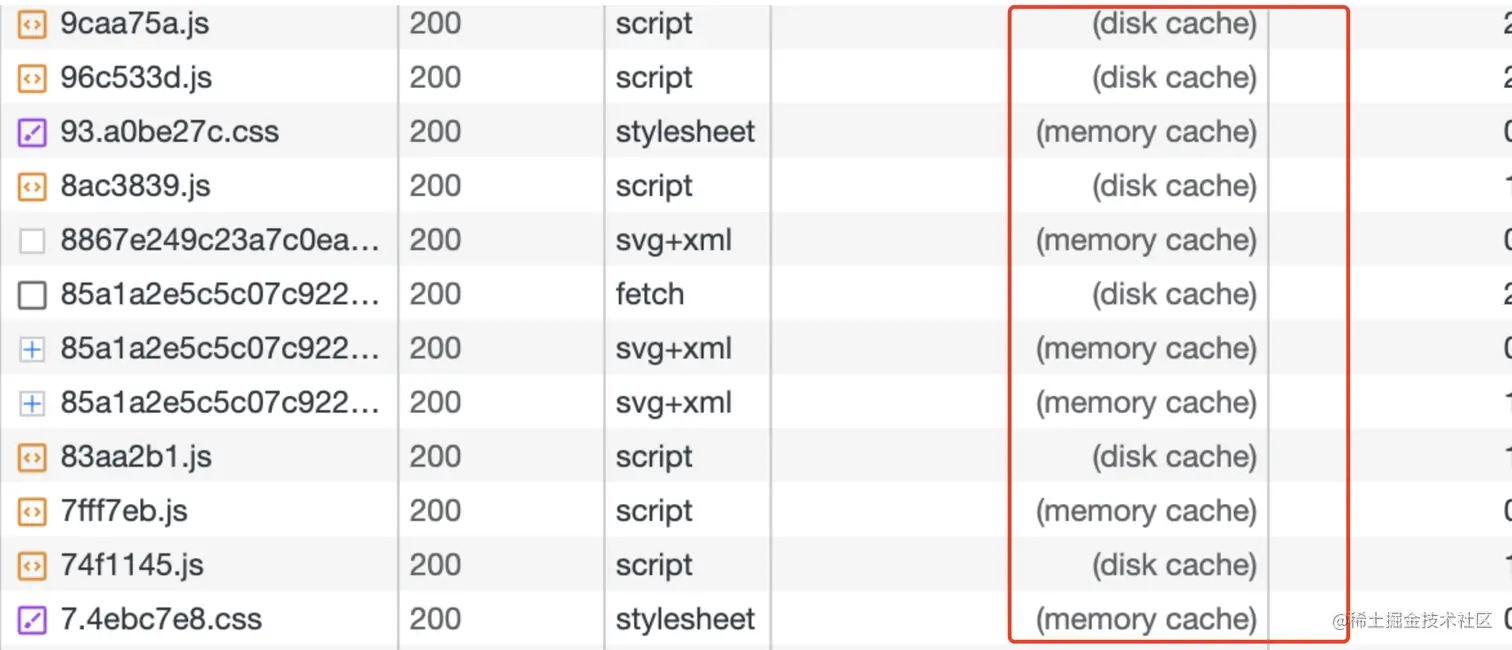This screenshot has height=650, width=1512.
Task: Click the stylesheet icon beside 93.a0be27c.css
Action: click(32, 132)
